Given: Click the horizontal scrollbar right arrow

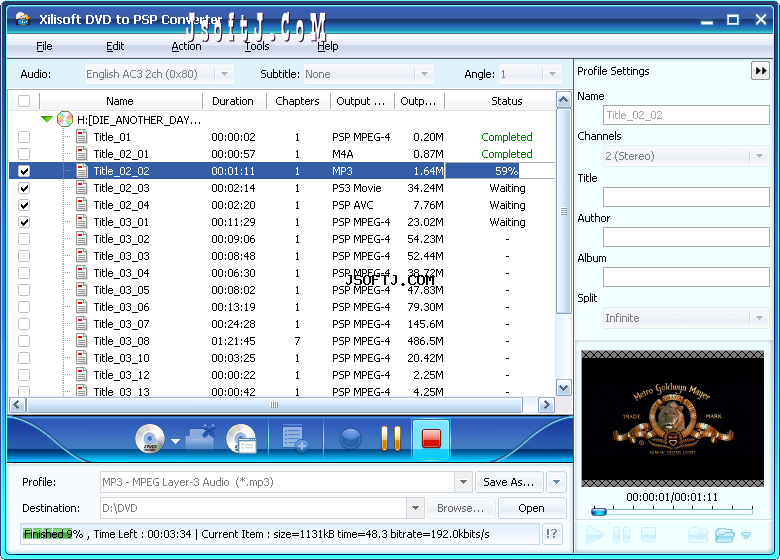Looking at the screenshot, I should [546, 405].
